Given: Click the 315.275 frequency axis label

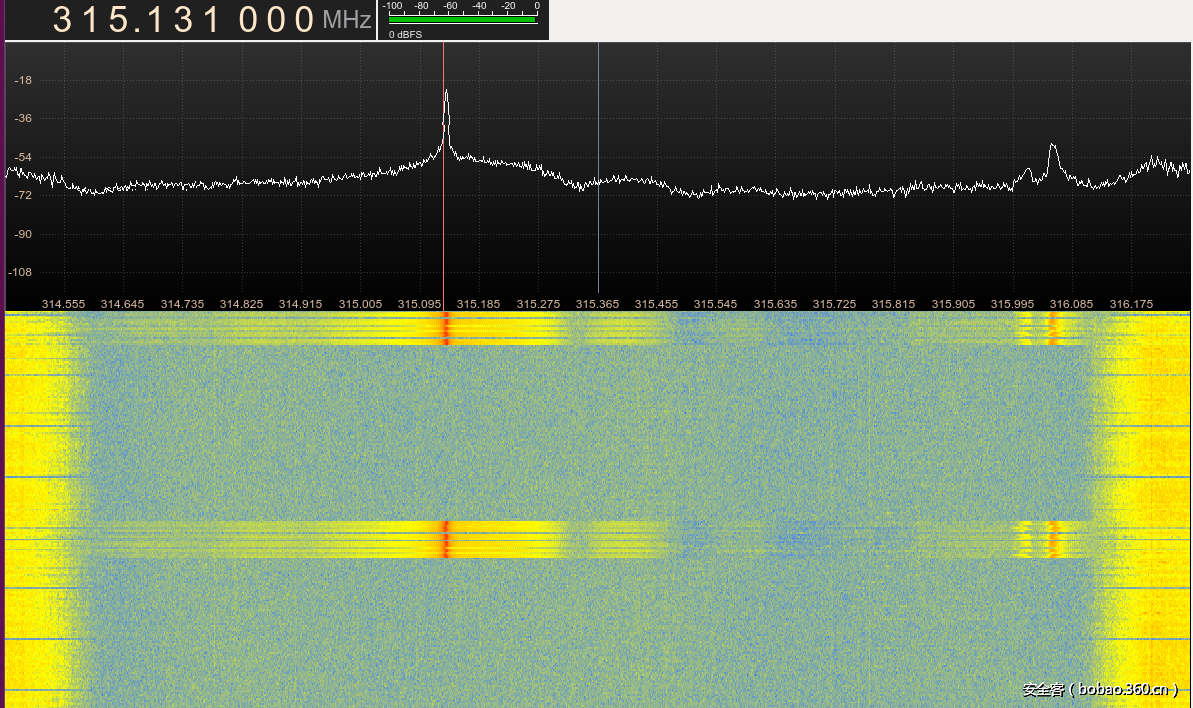Looking at the screenshot, I should [539, 303].
